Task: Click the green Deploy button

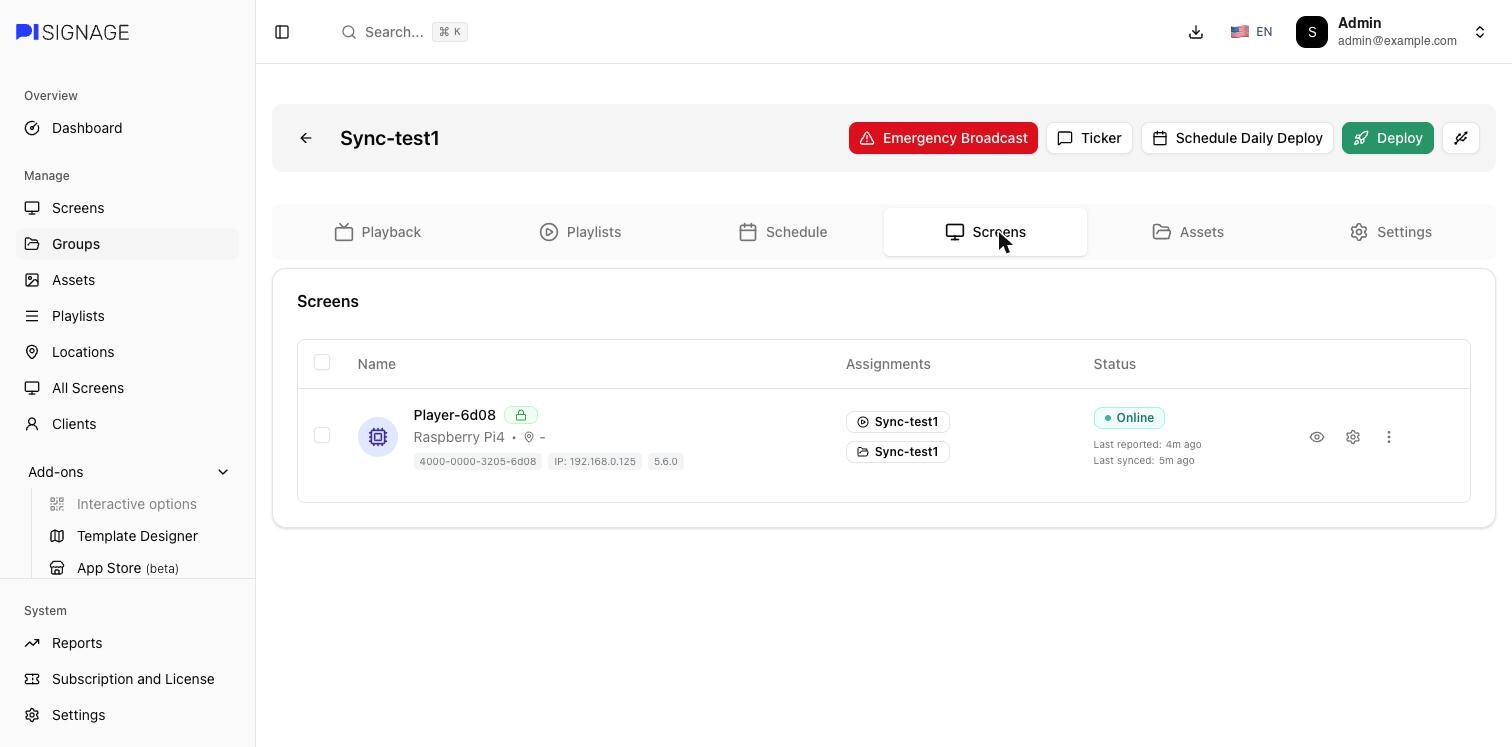Action: pos(1388,138)
